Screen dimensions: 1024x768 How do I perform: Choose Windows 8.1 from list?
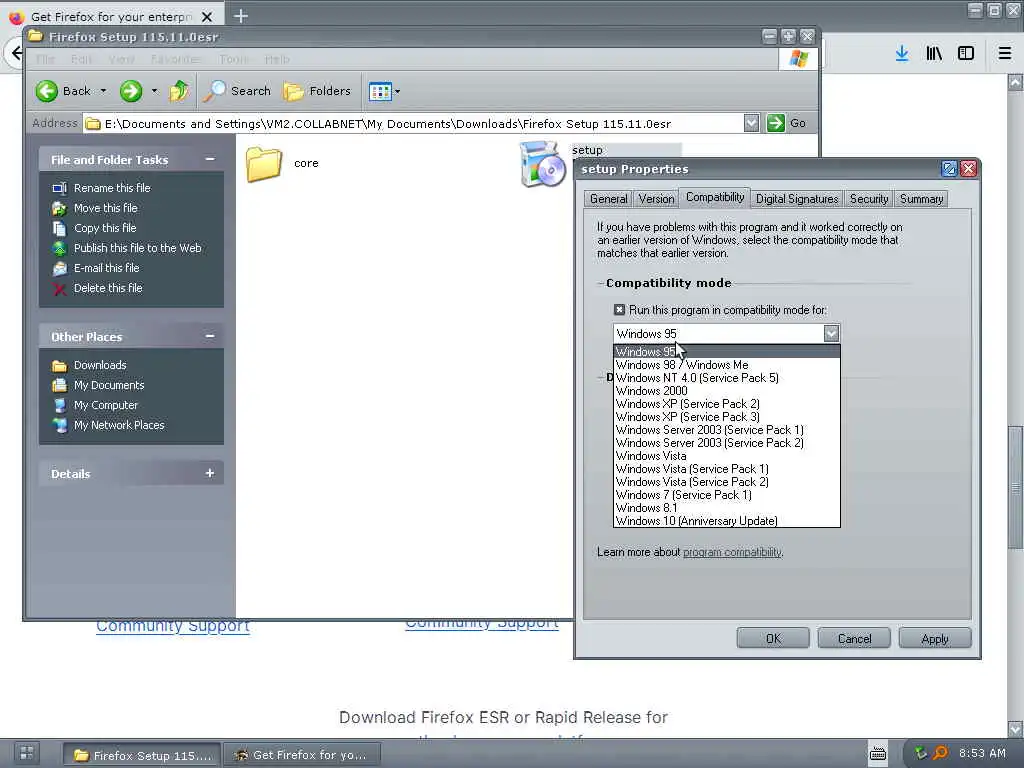click(x=727, y=508)
